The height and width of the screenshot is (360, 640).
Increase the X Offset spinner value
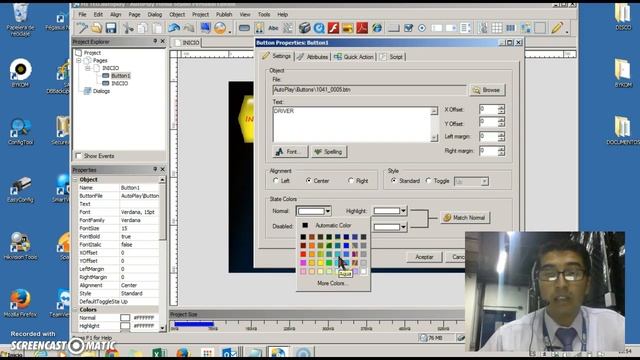(501, 107)
